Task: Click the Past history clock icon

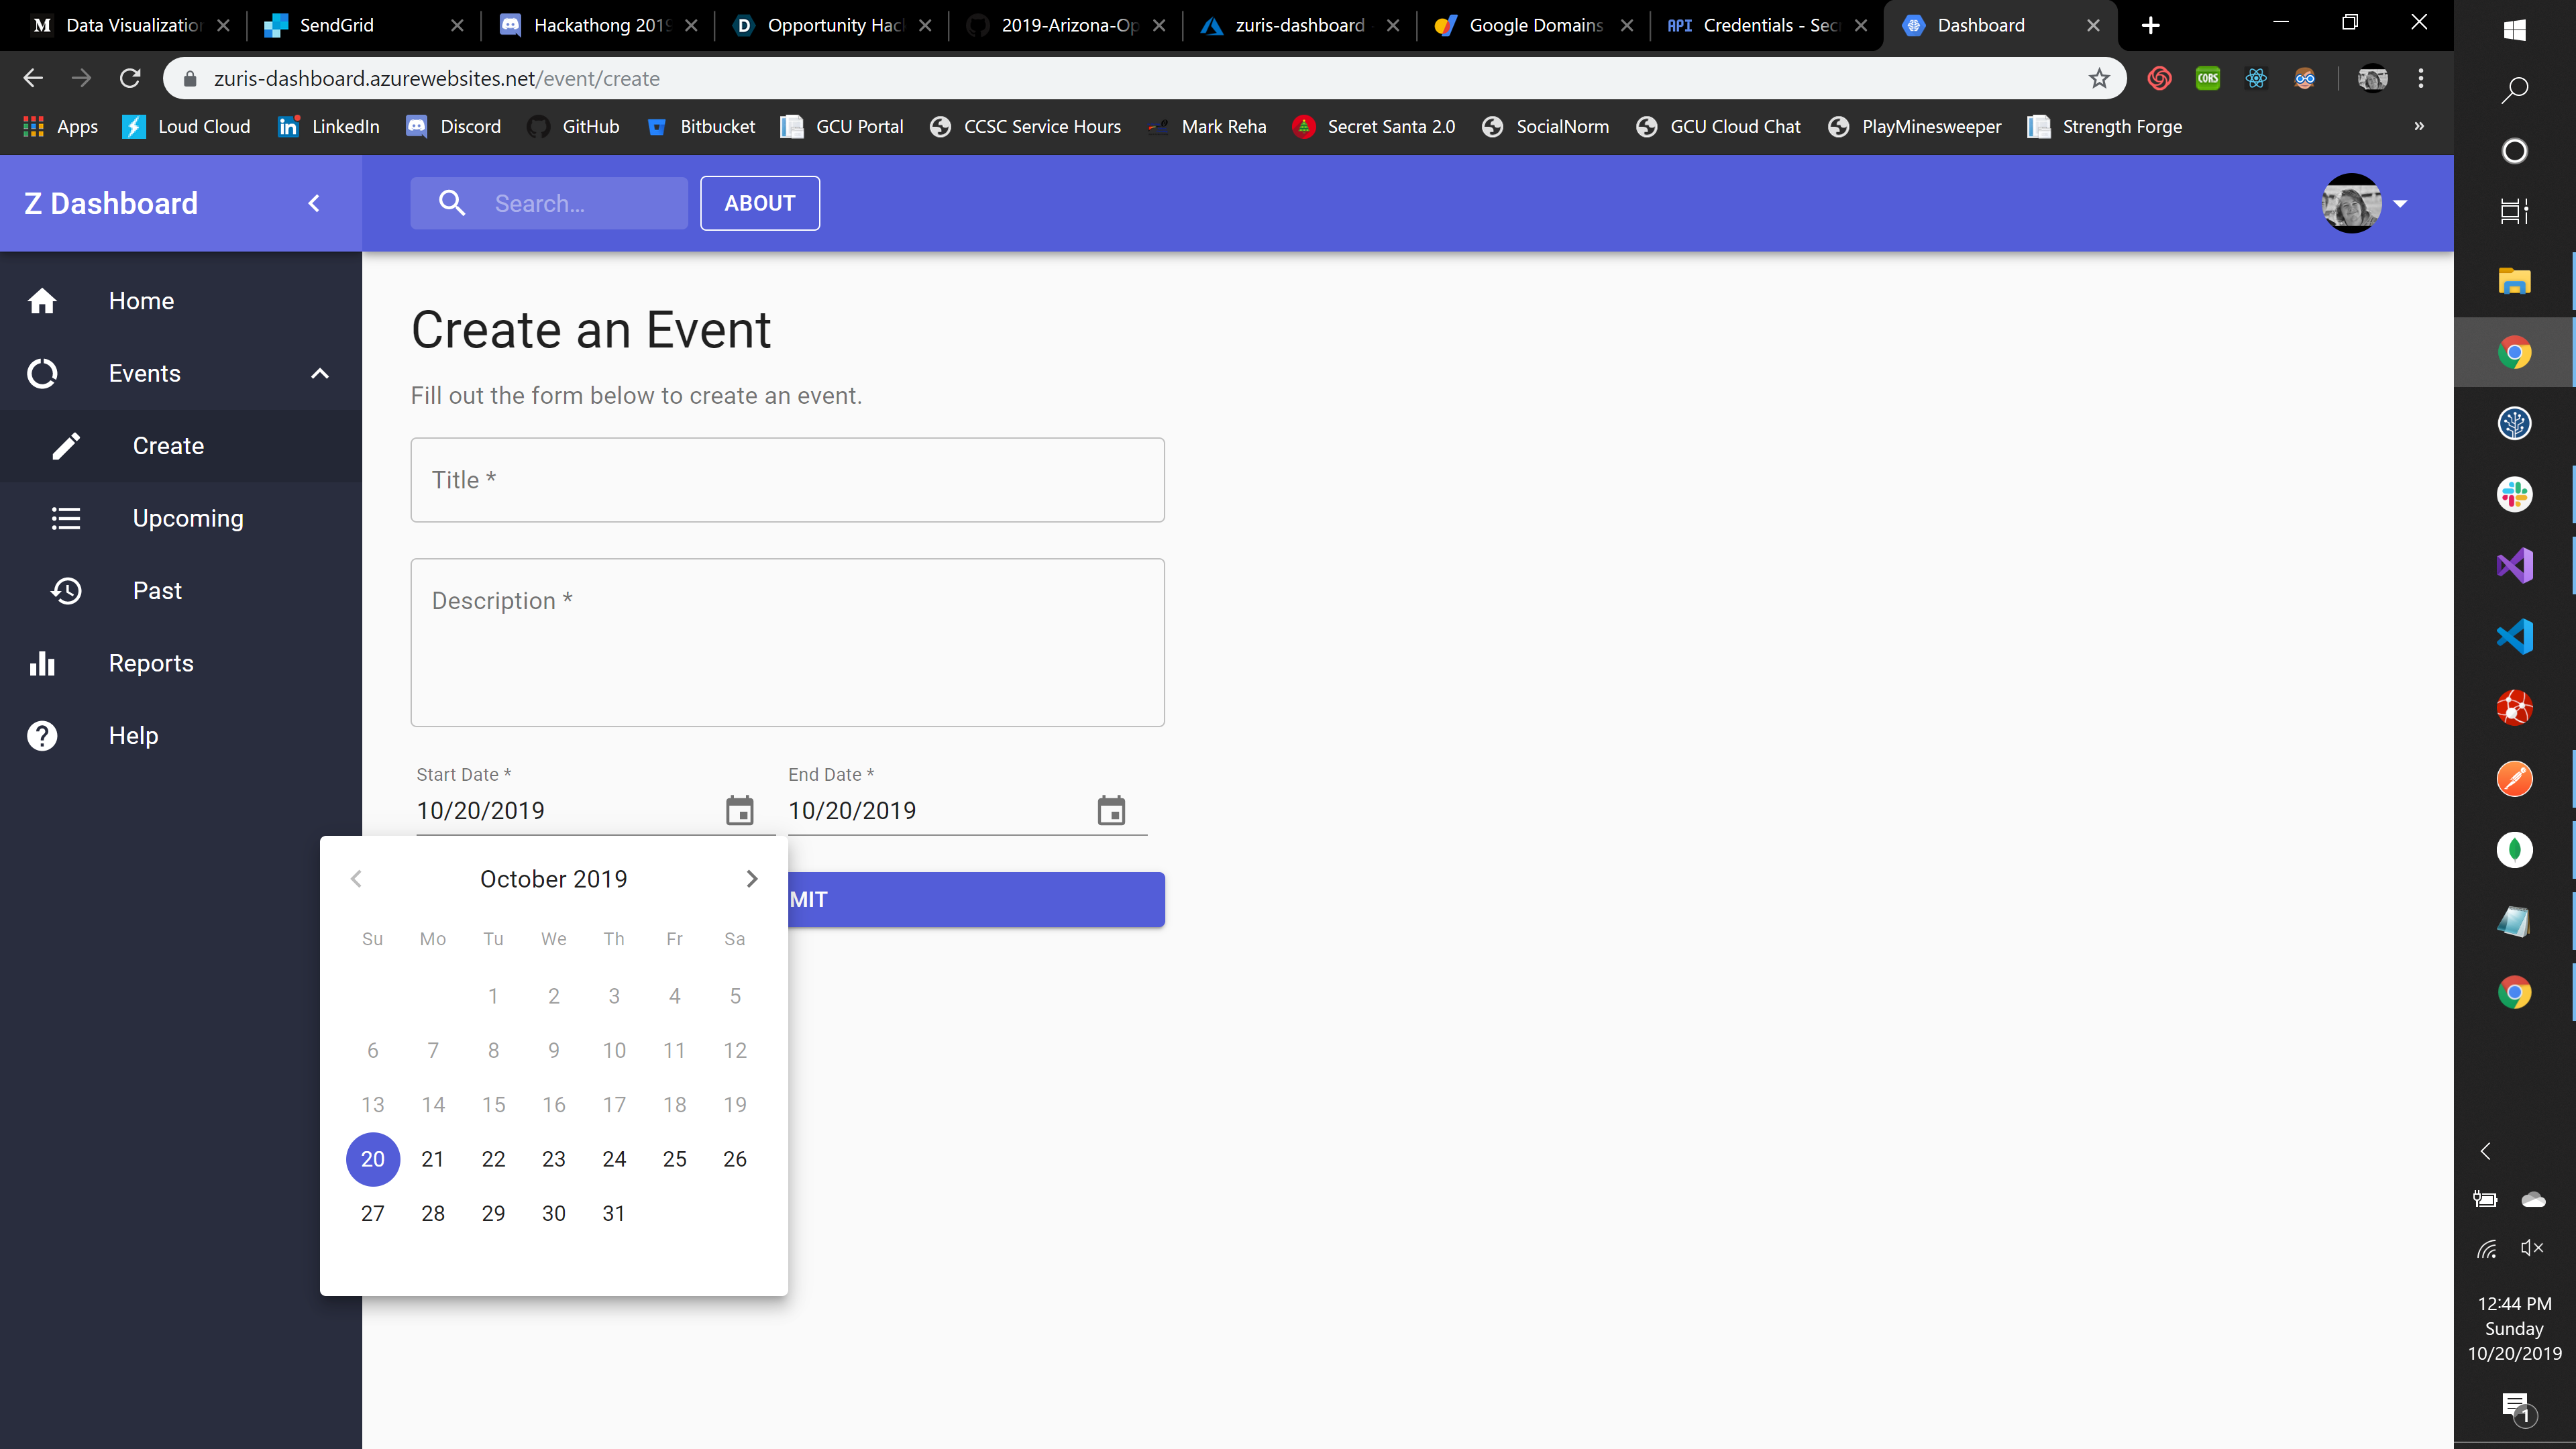Action: coord(66,591)
